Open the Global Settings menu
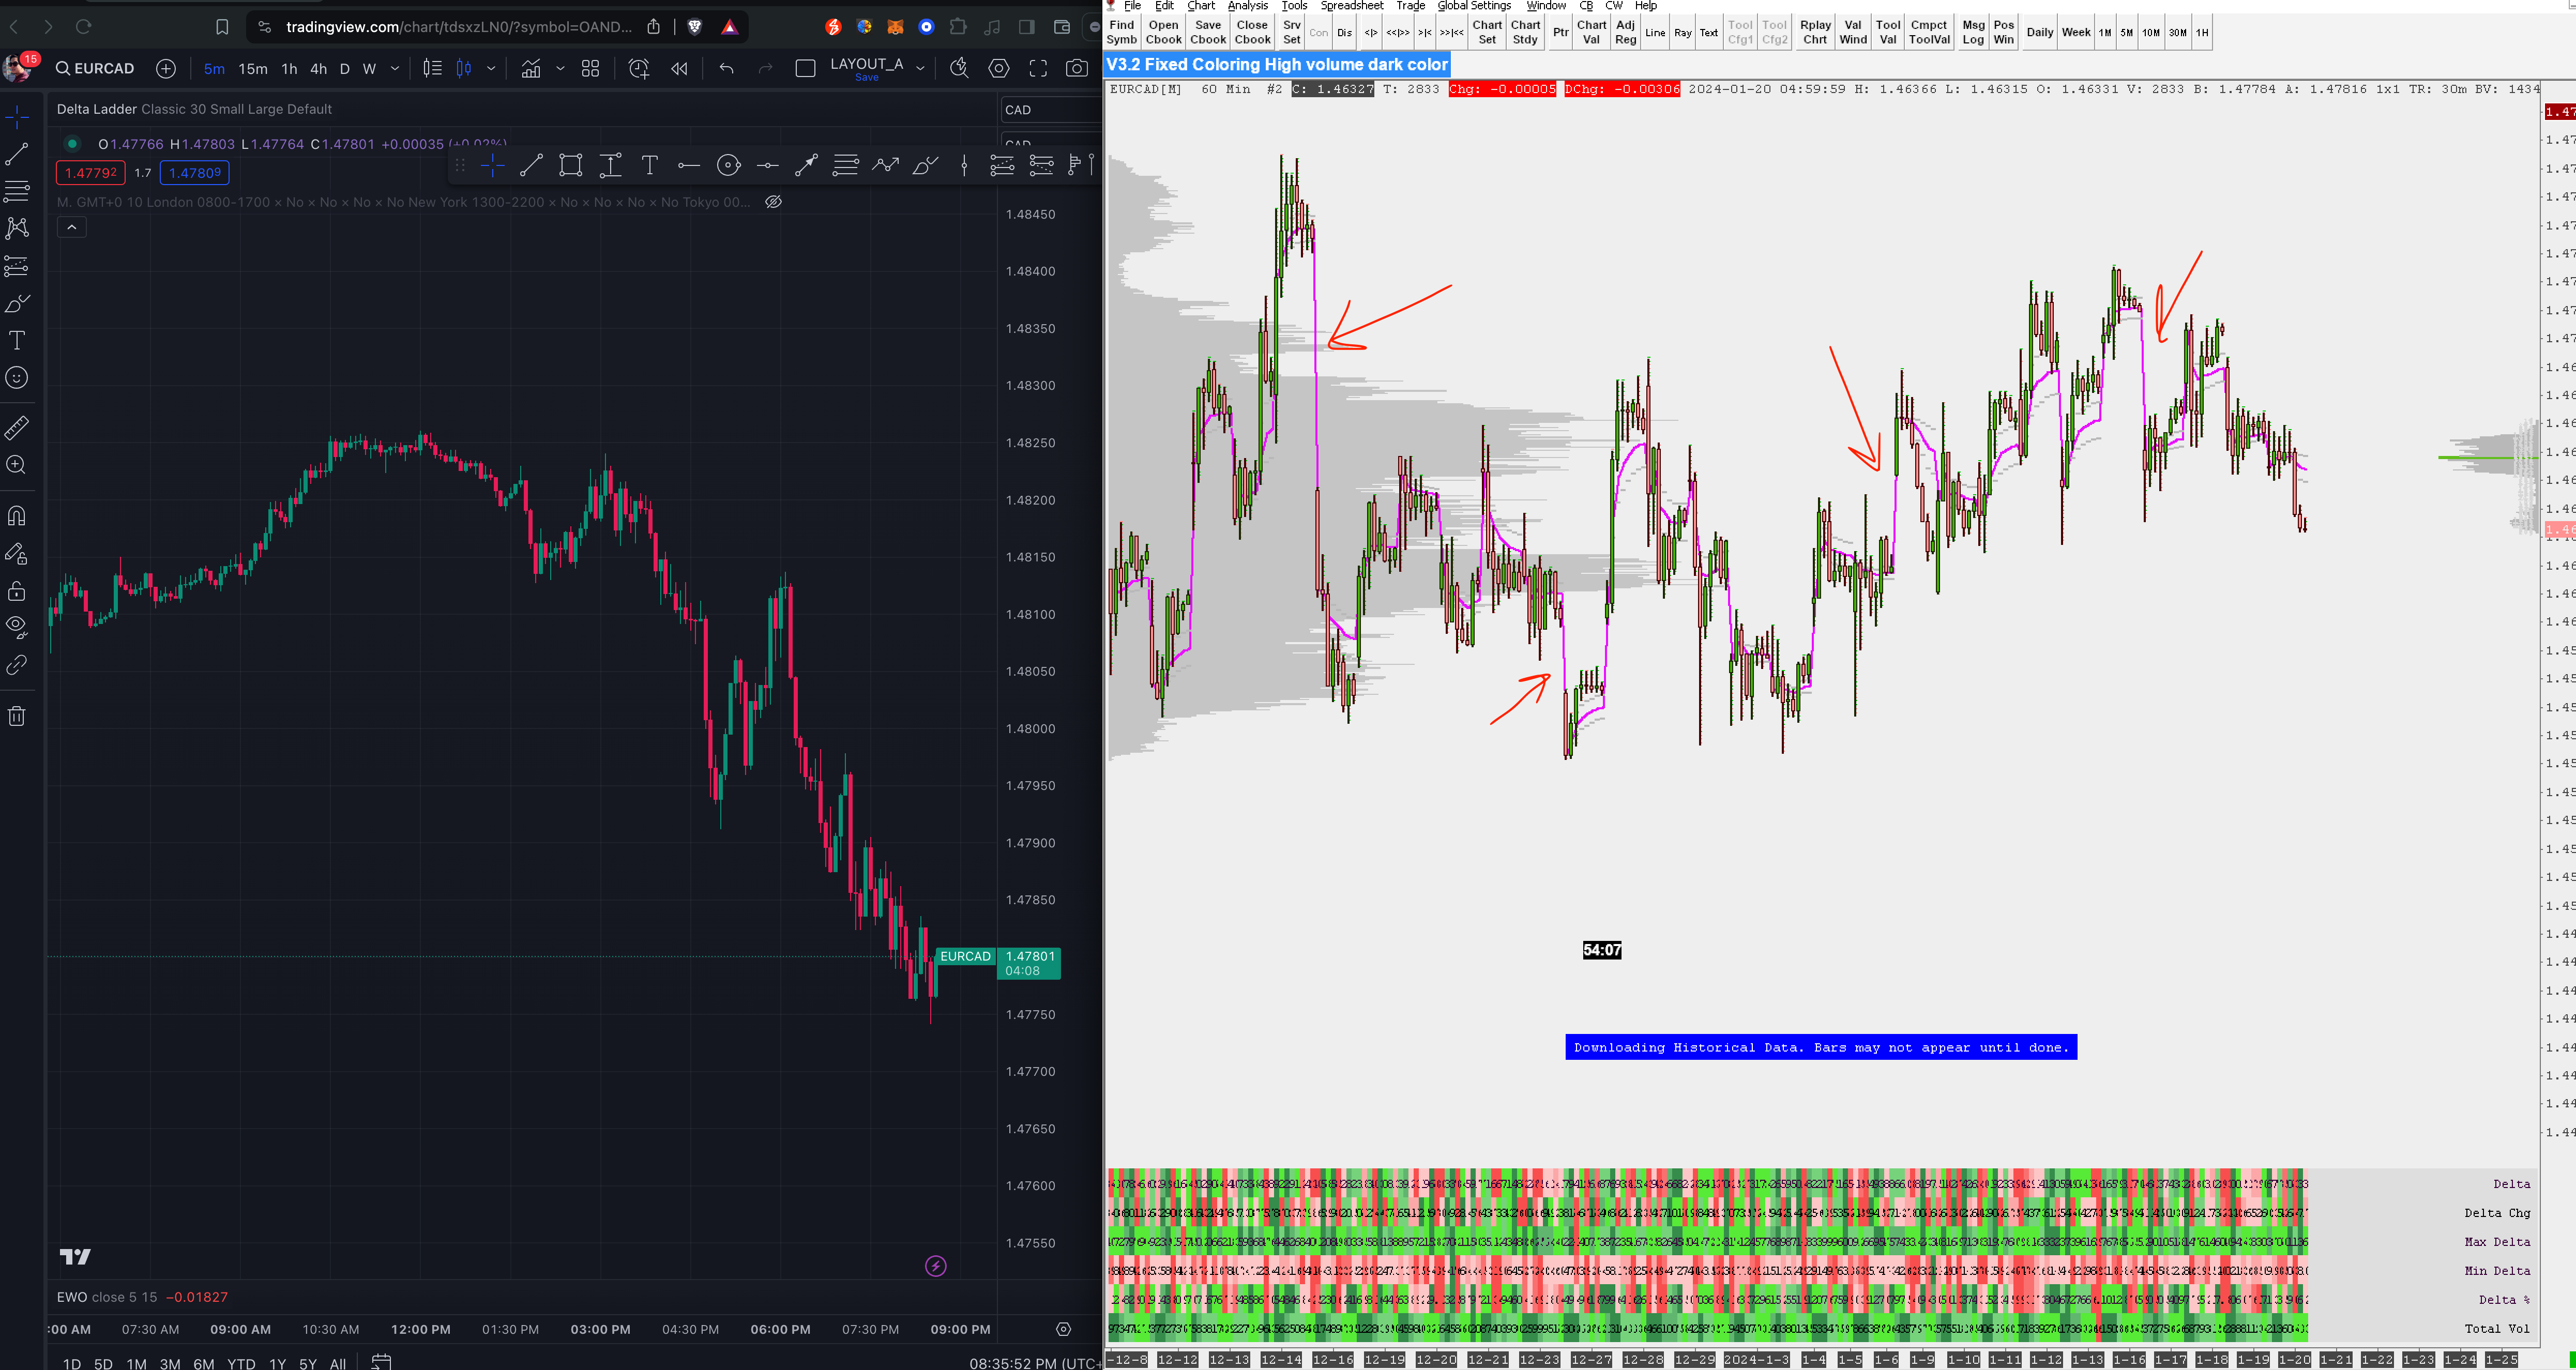2576x1370 pixels. pyautogui.click(x=1474, y=6)
